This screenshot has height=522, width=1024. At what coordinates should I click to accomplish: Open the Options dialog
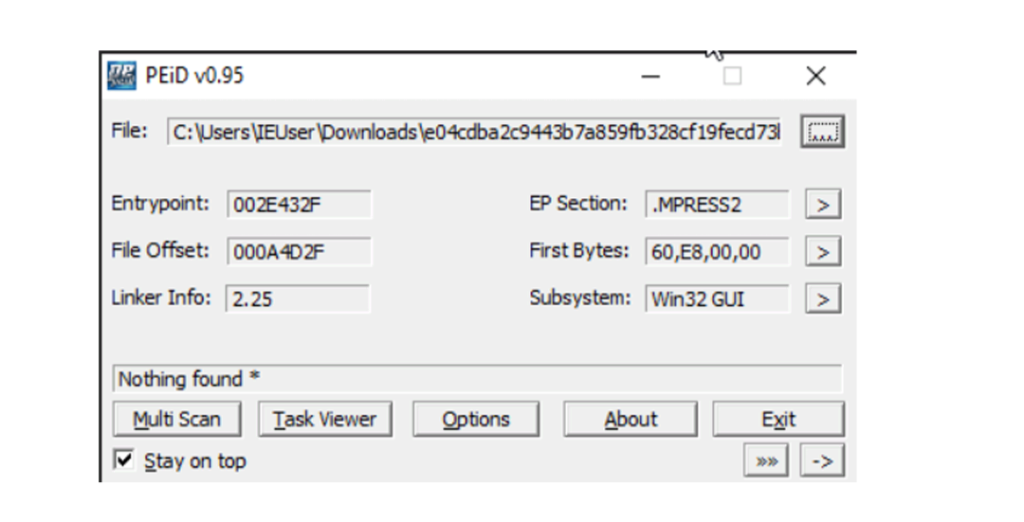pyautogui.click(x=476, y=419)
